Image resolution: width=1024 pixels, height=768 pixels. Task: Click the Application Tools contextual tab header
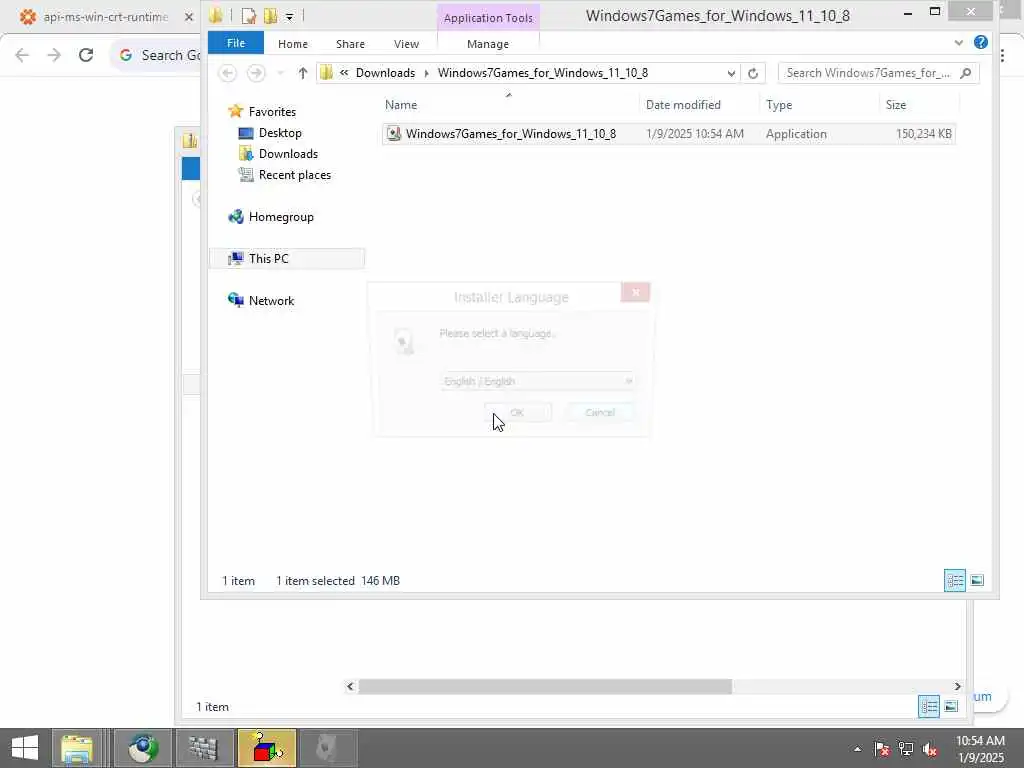tap(488, 18)
